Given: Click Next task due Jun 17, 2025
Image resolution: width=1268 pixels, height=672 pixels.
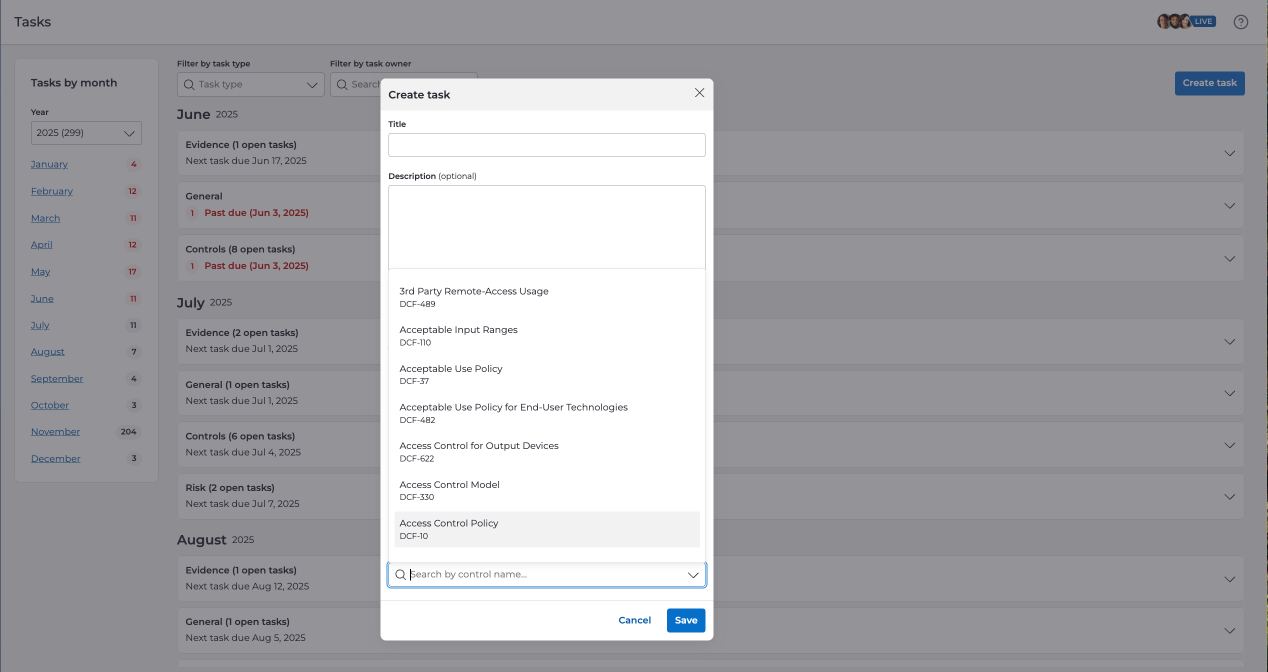Looking at the screenshot, I should 246,161.
